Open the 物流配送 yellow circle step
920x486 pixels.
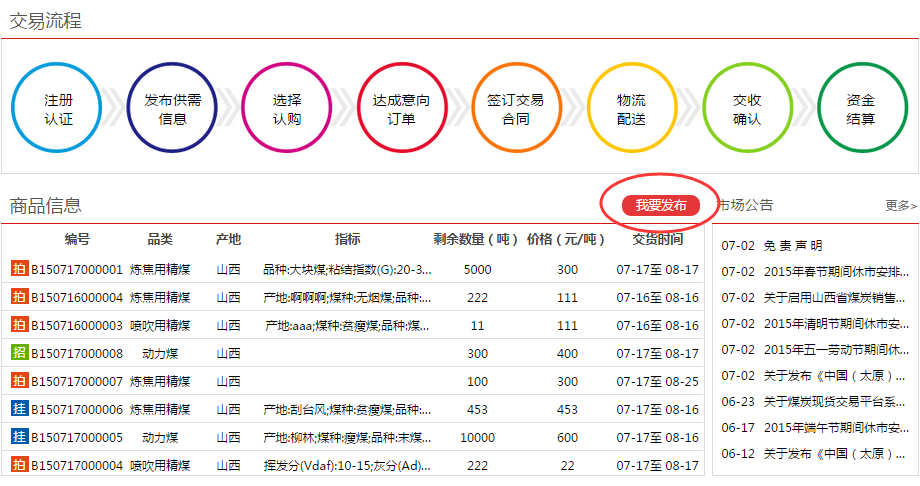(x=631, y=108)
